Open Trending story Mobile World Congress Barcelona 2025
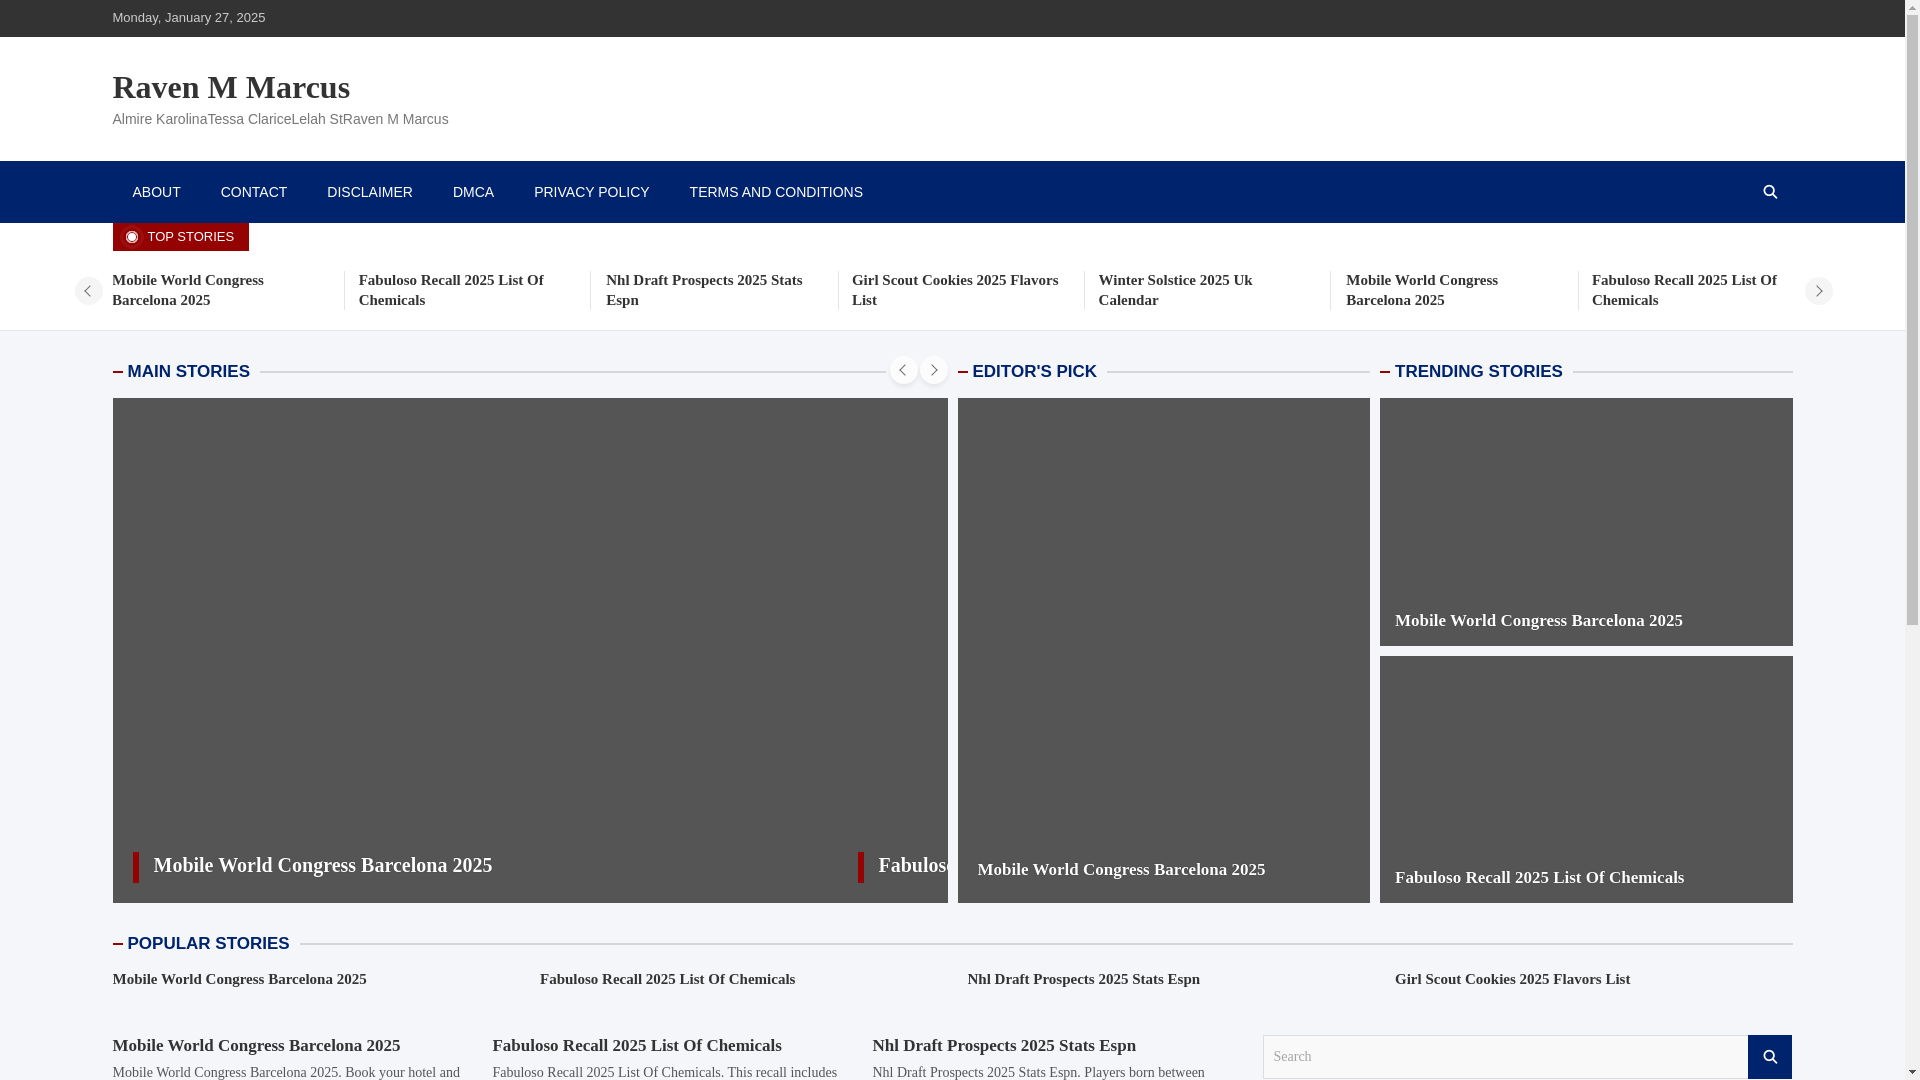The image size is (1920, 1080). 1538,620
